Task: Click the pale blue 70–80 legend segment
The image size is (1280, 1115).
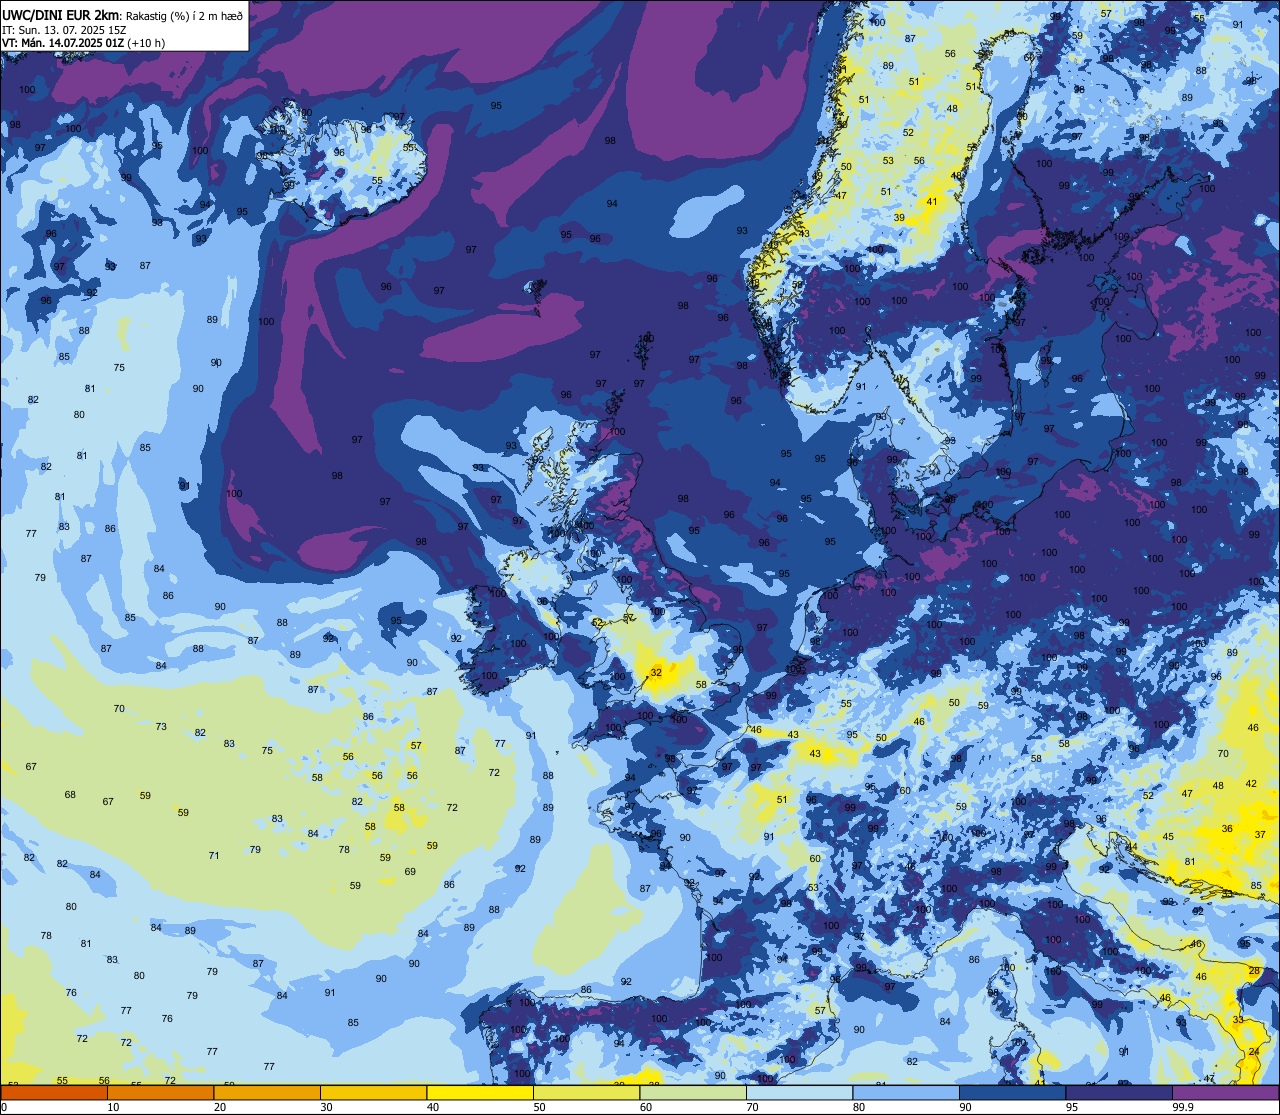Action: tap(799, 1092)
